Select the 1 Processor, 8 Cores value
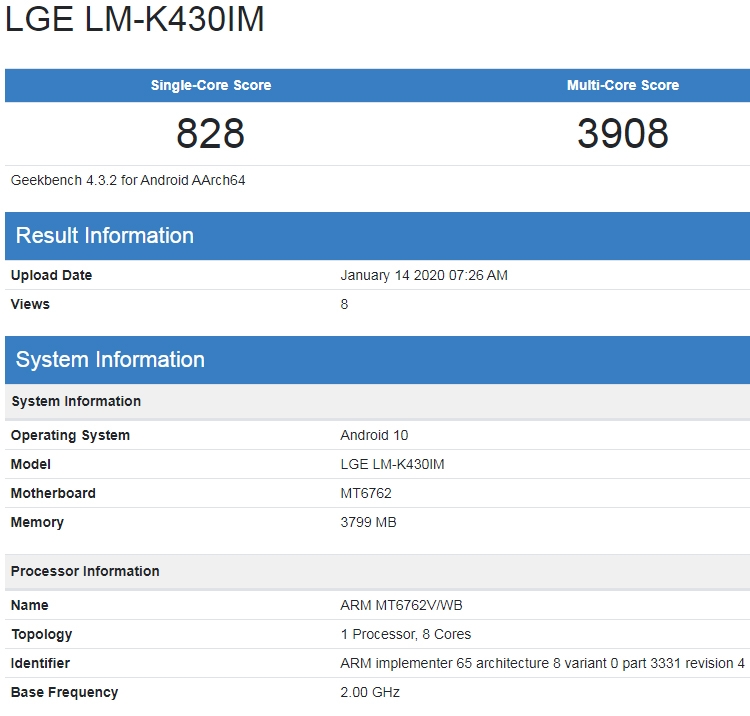This screenshot has width=750, height=716. pyautogui.click(x=406, y=635)
